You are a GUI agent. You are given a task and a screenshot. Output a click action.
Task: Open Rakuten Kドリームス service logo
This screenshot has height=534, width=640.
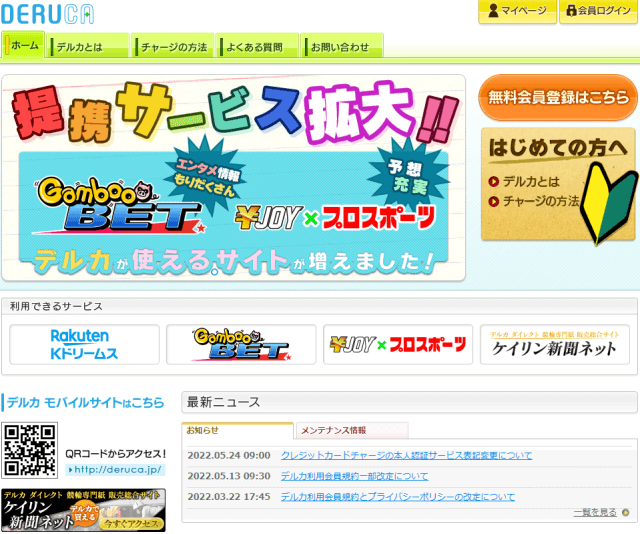(x=84, y=345)
